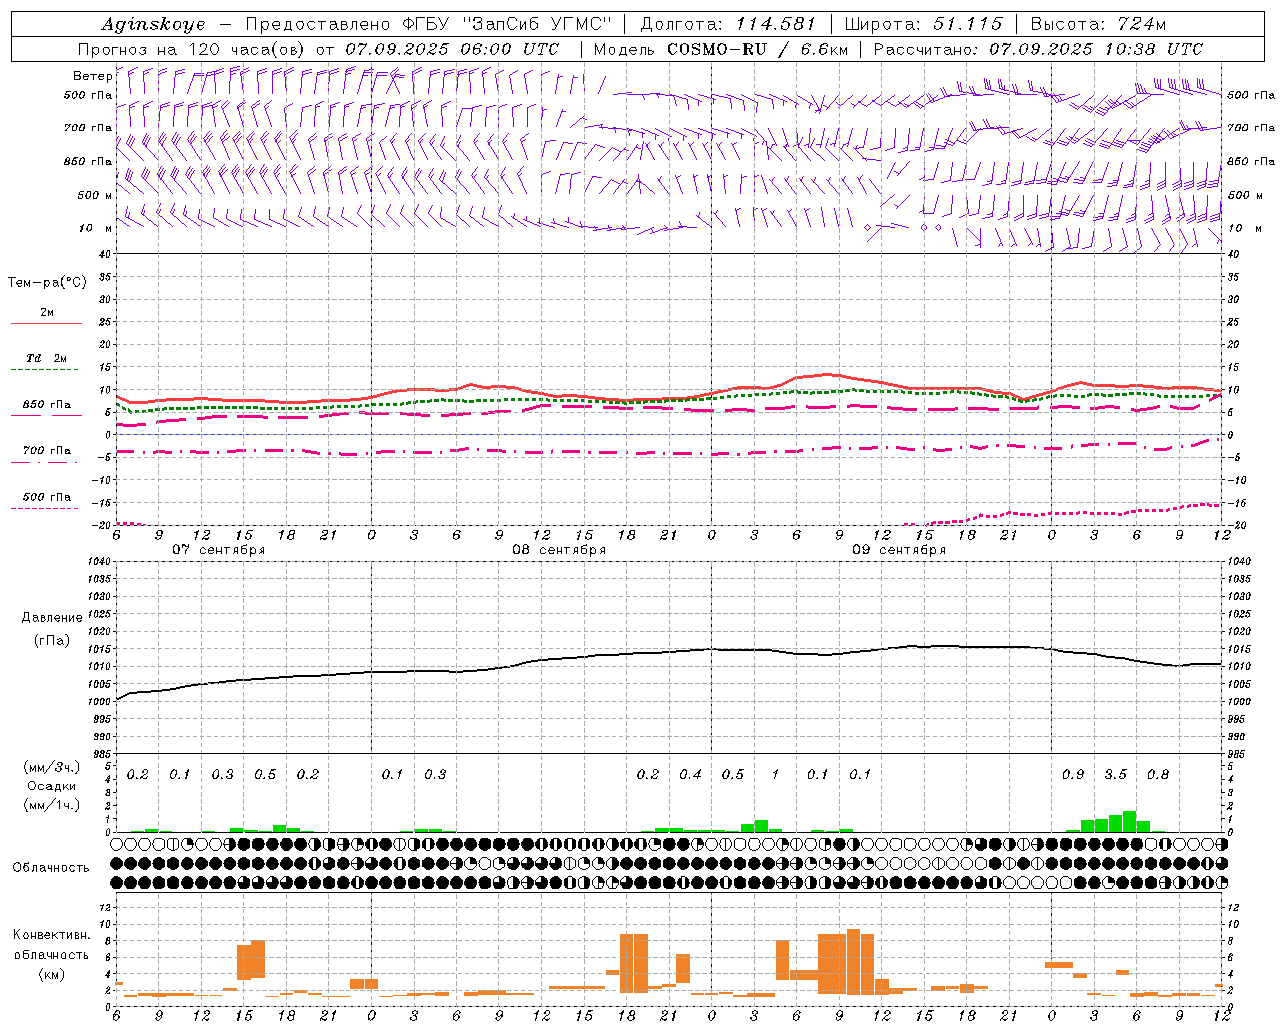
Task: Click the 'Облачность' cloudiness label
Action: [x=51, y=868]
